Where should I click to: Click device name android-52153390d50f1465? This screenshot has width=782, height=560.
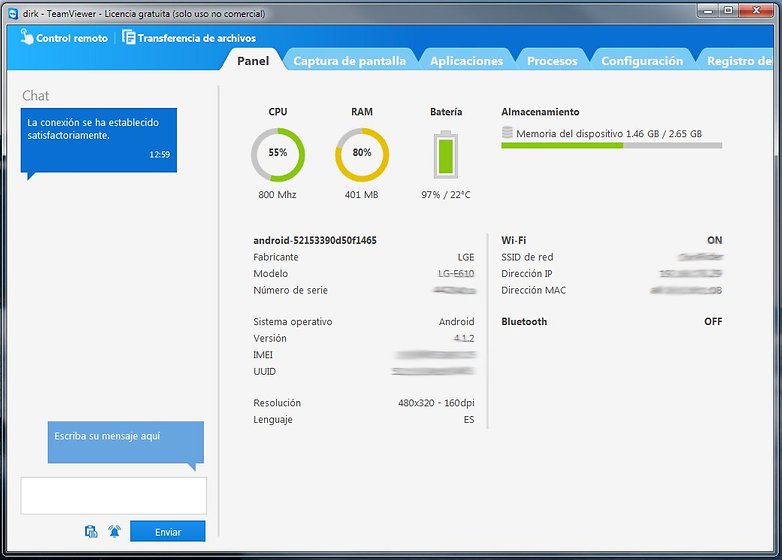point(315,240)
